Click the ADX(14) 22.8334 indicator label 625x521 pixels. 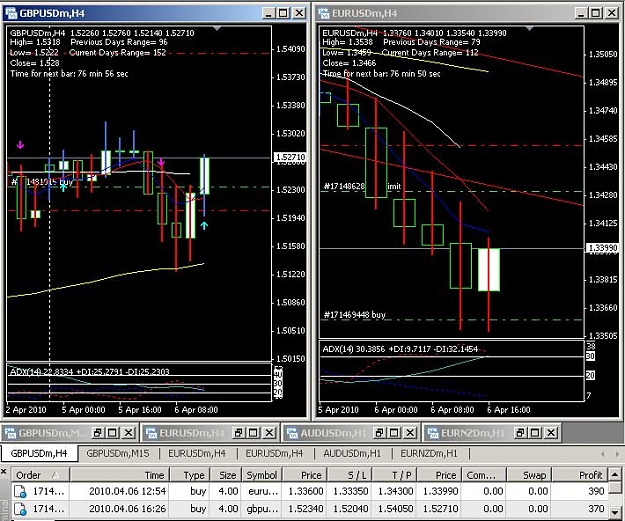click(x=90, y=372)
